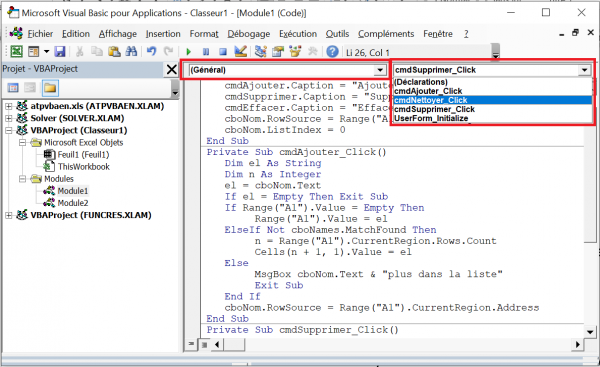Open Help with the blue question mark icon

(x=333, y=51)
